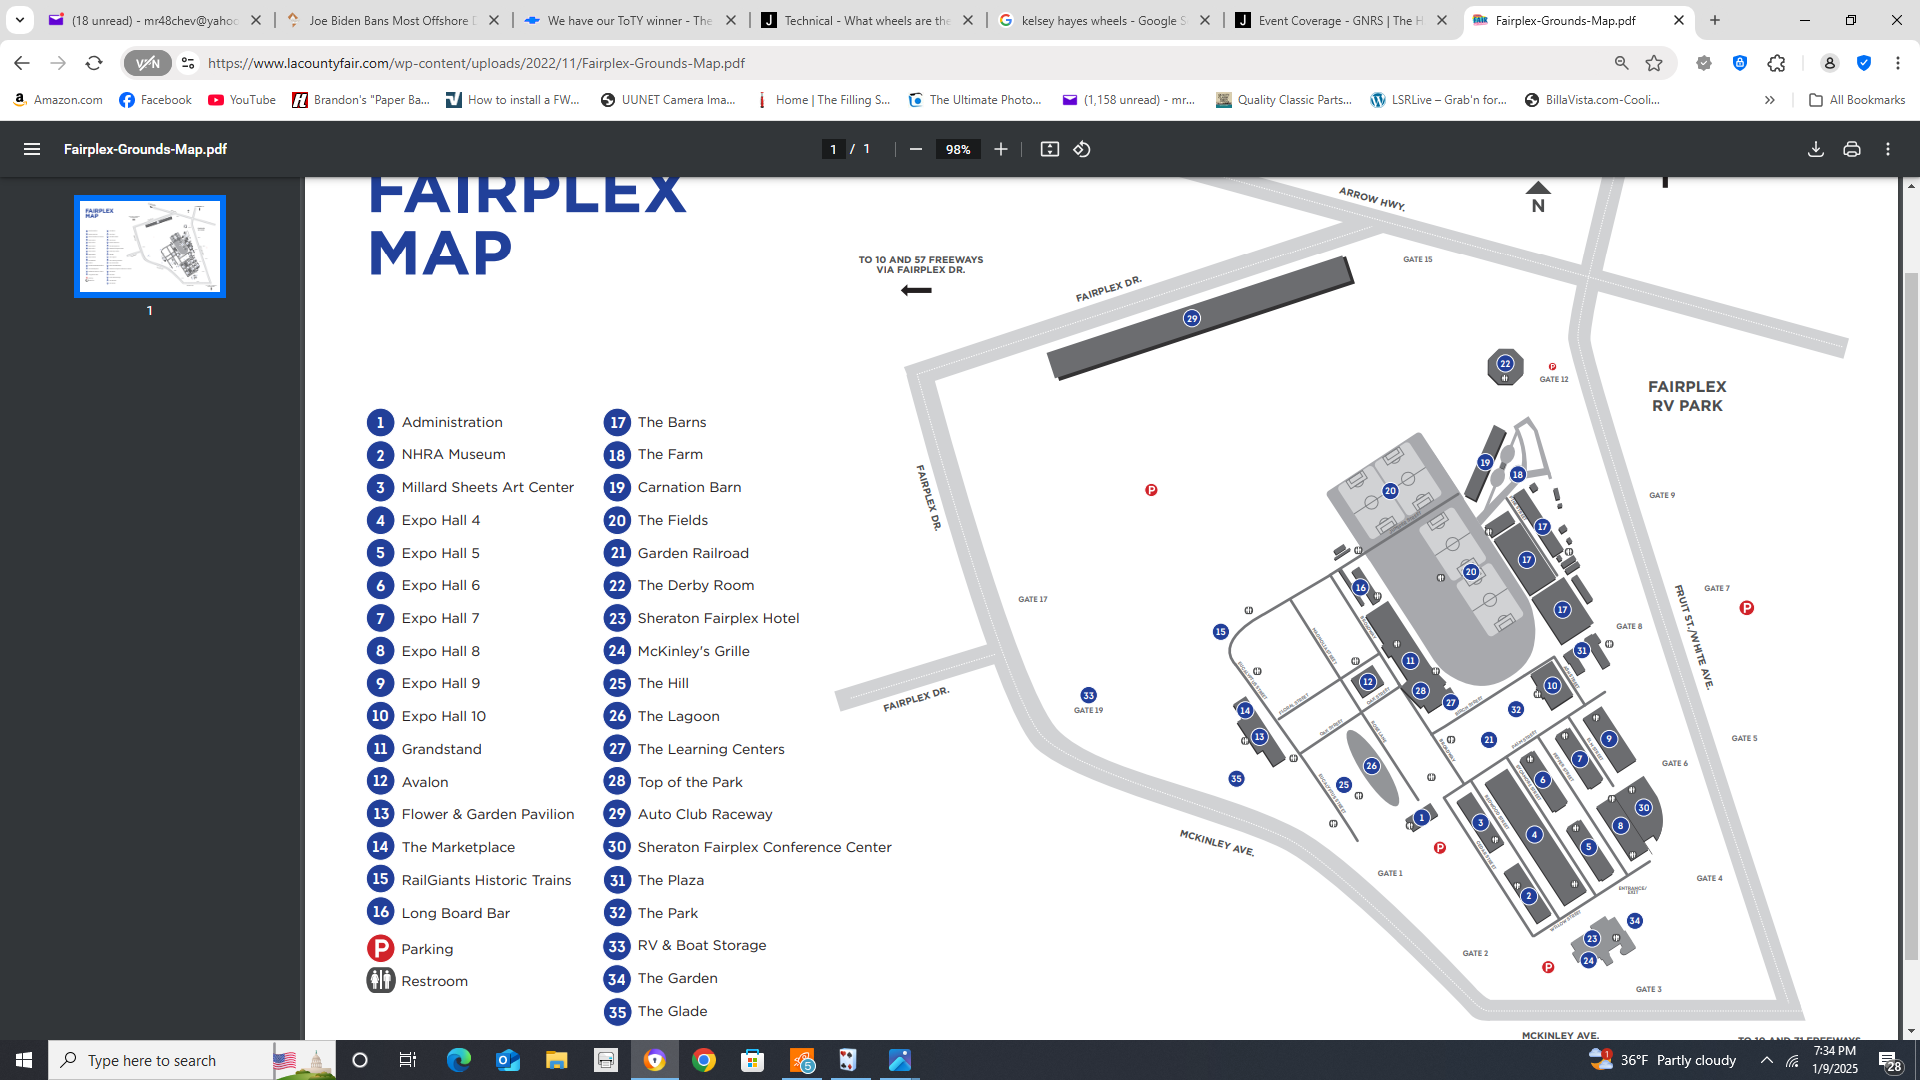Open the solitaire cards taskbar app
Image resolution: width=1920 pixels, height=1080 pixels.
(x=849, y=1060)
